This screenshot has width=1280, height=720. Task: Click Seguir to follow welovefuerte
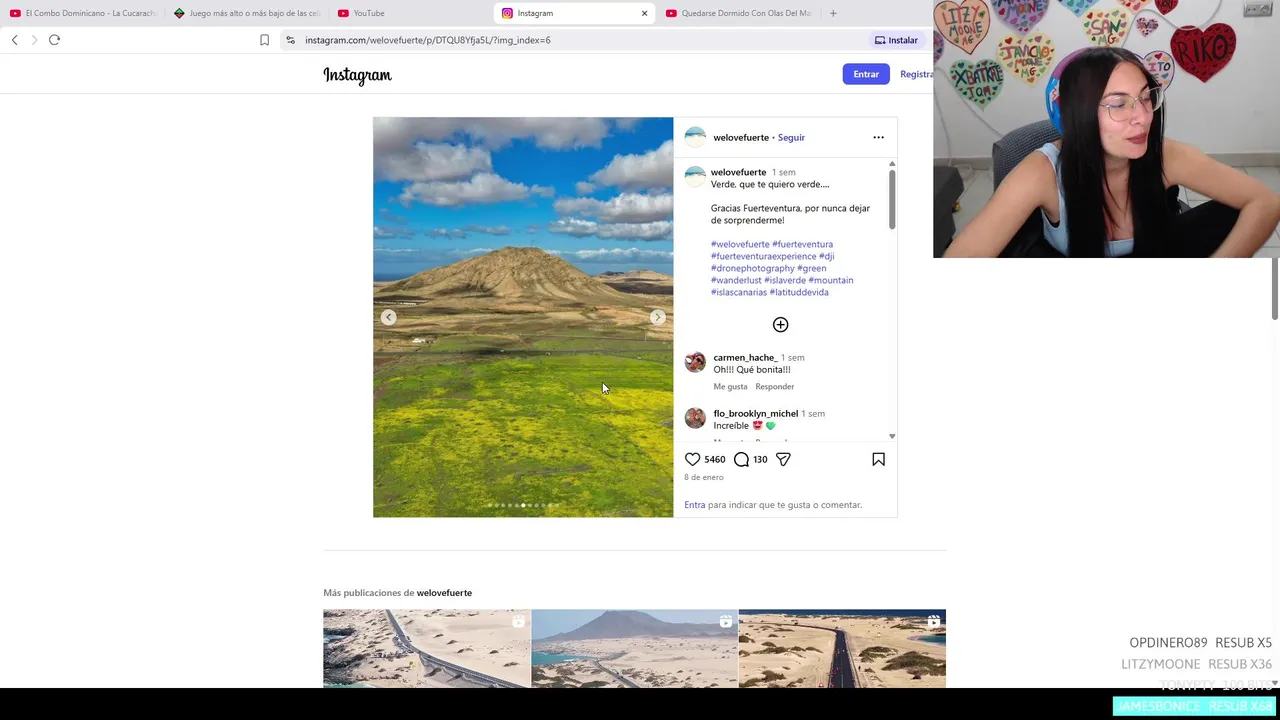point(791,137)
